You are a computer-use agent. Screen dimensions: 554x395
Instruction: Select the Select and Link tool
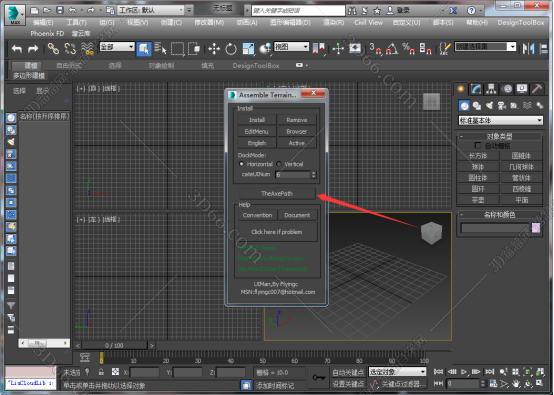coord(53,48)
